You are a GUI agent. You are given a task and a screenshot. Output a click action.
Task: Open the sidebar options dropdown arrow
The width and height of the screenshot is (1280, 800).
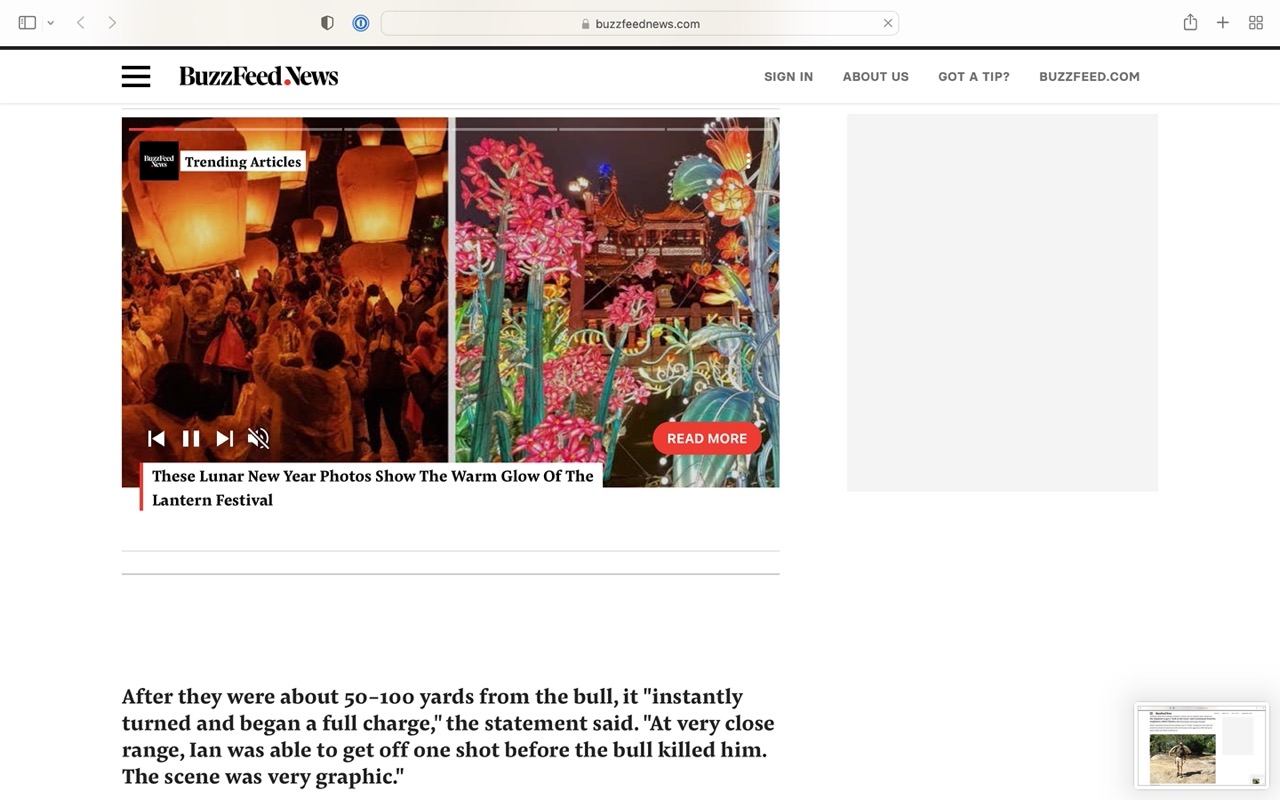pyautogui.click(x=50, y=23)
